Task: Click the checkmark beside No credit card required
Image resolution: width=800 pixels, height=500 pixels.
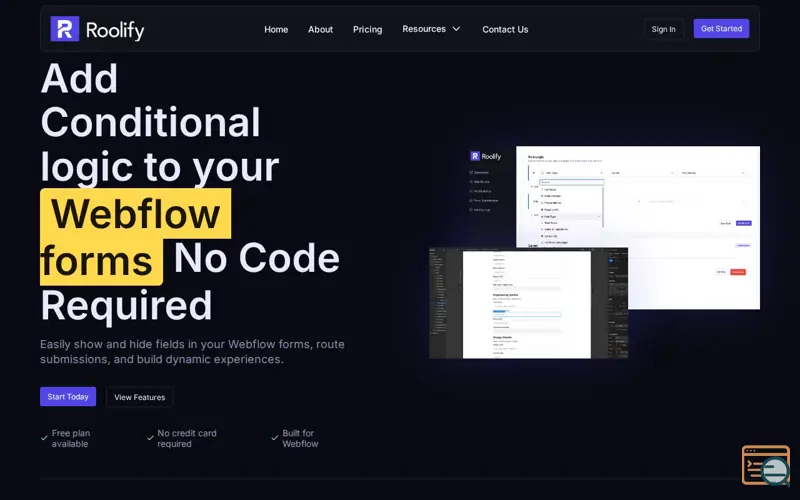Action: tap(150, 438)
